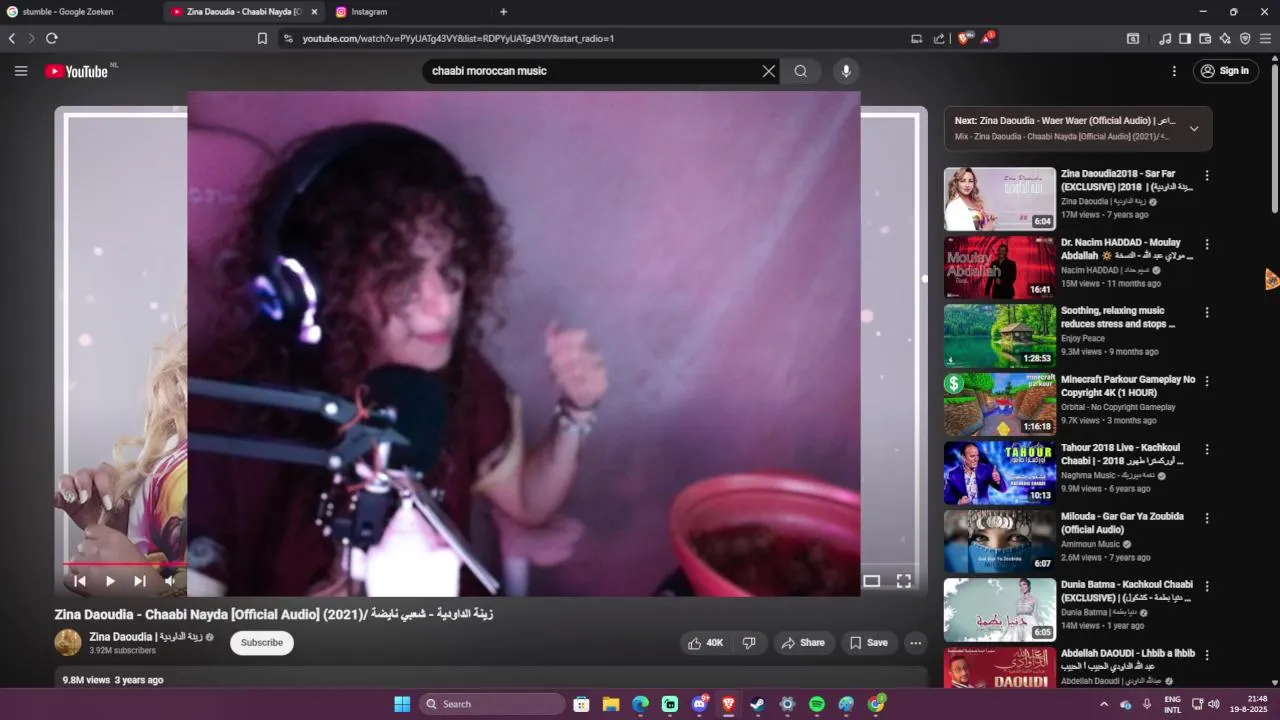Skip to next video in player

coord(140,581)
